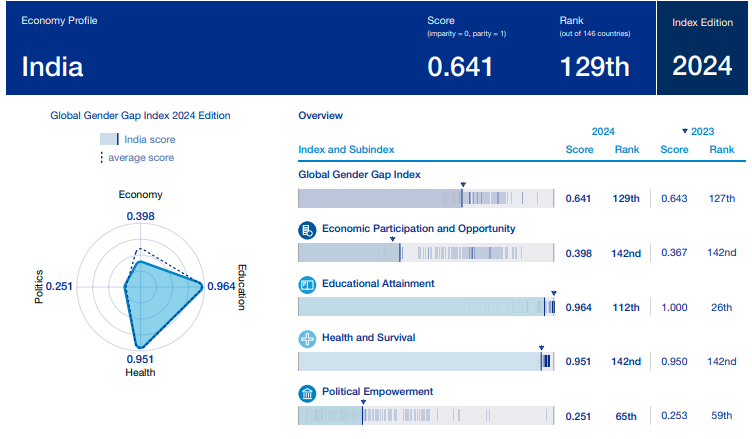
Task: Click the 2023 score 0.643
Action: point(674,199)
